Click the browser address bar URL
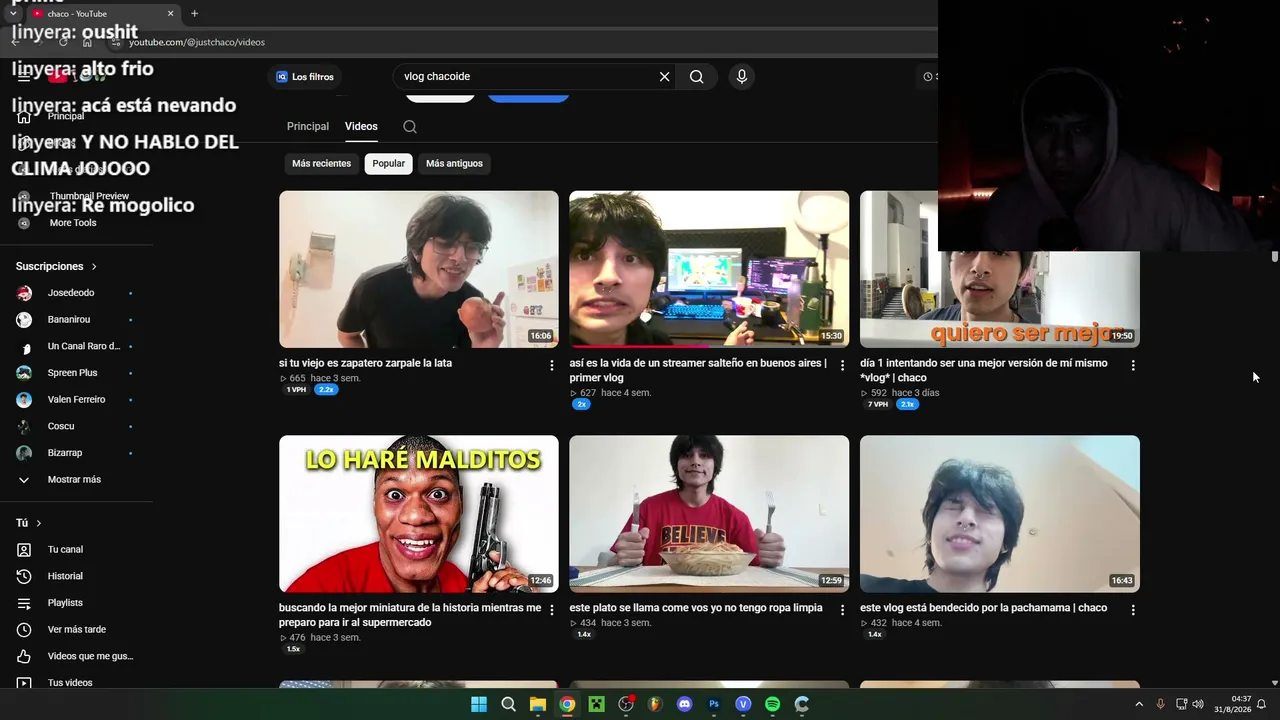1280x720 pixels. (x=197, y=42)
